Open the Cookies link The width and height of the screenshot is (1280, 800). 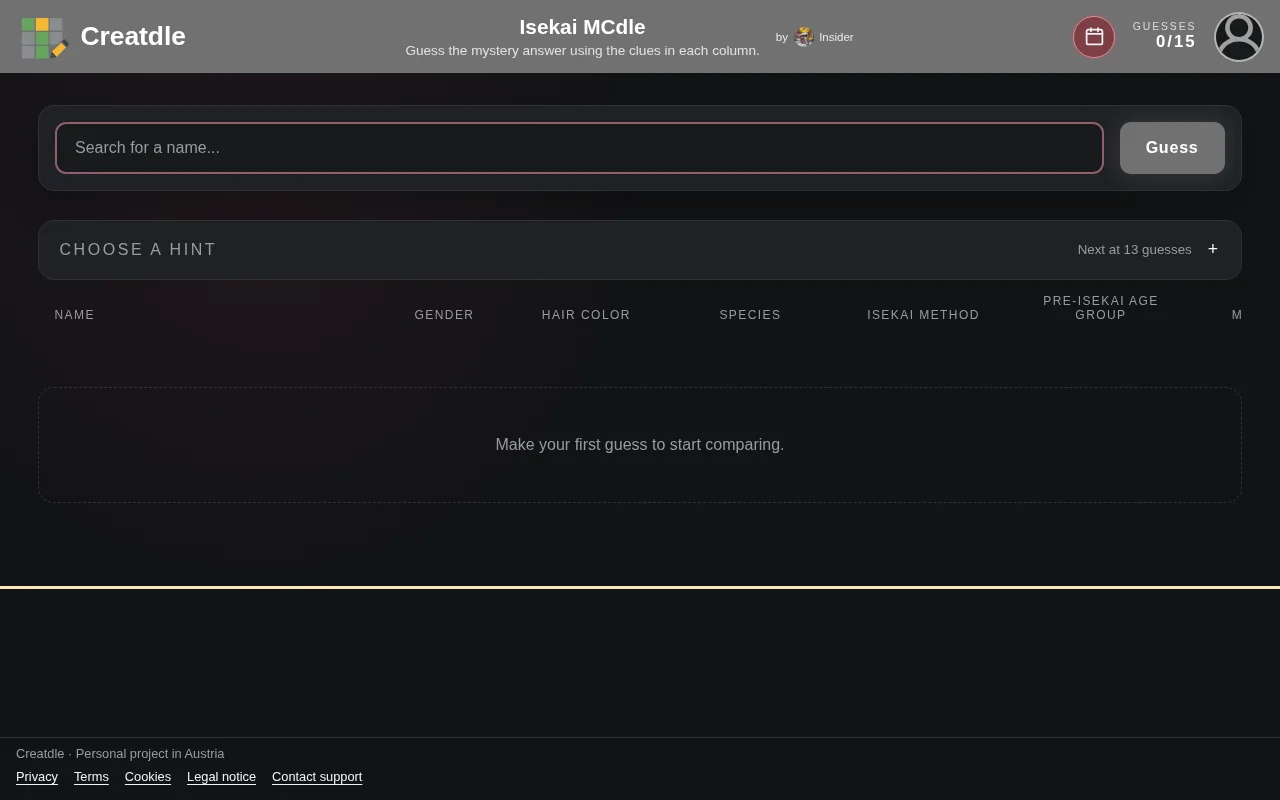pos(148,777)
